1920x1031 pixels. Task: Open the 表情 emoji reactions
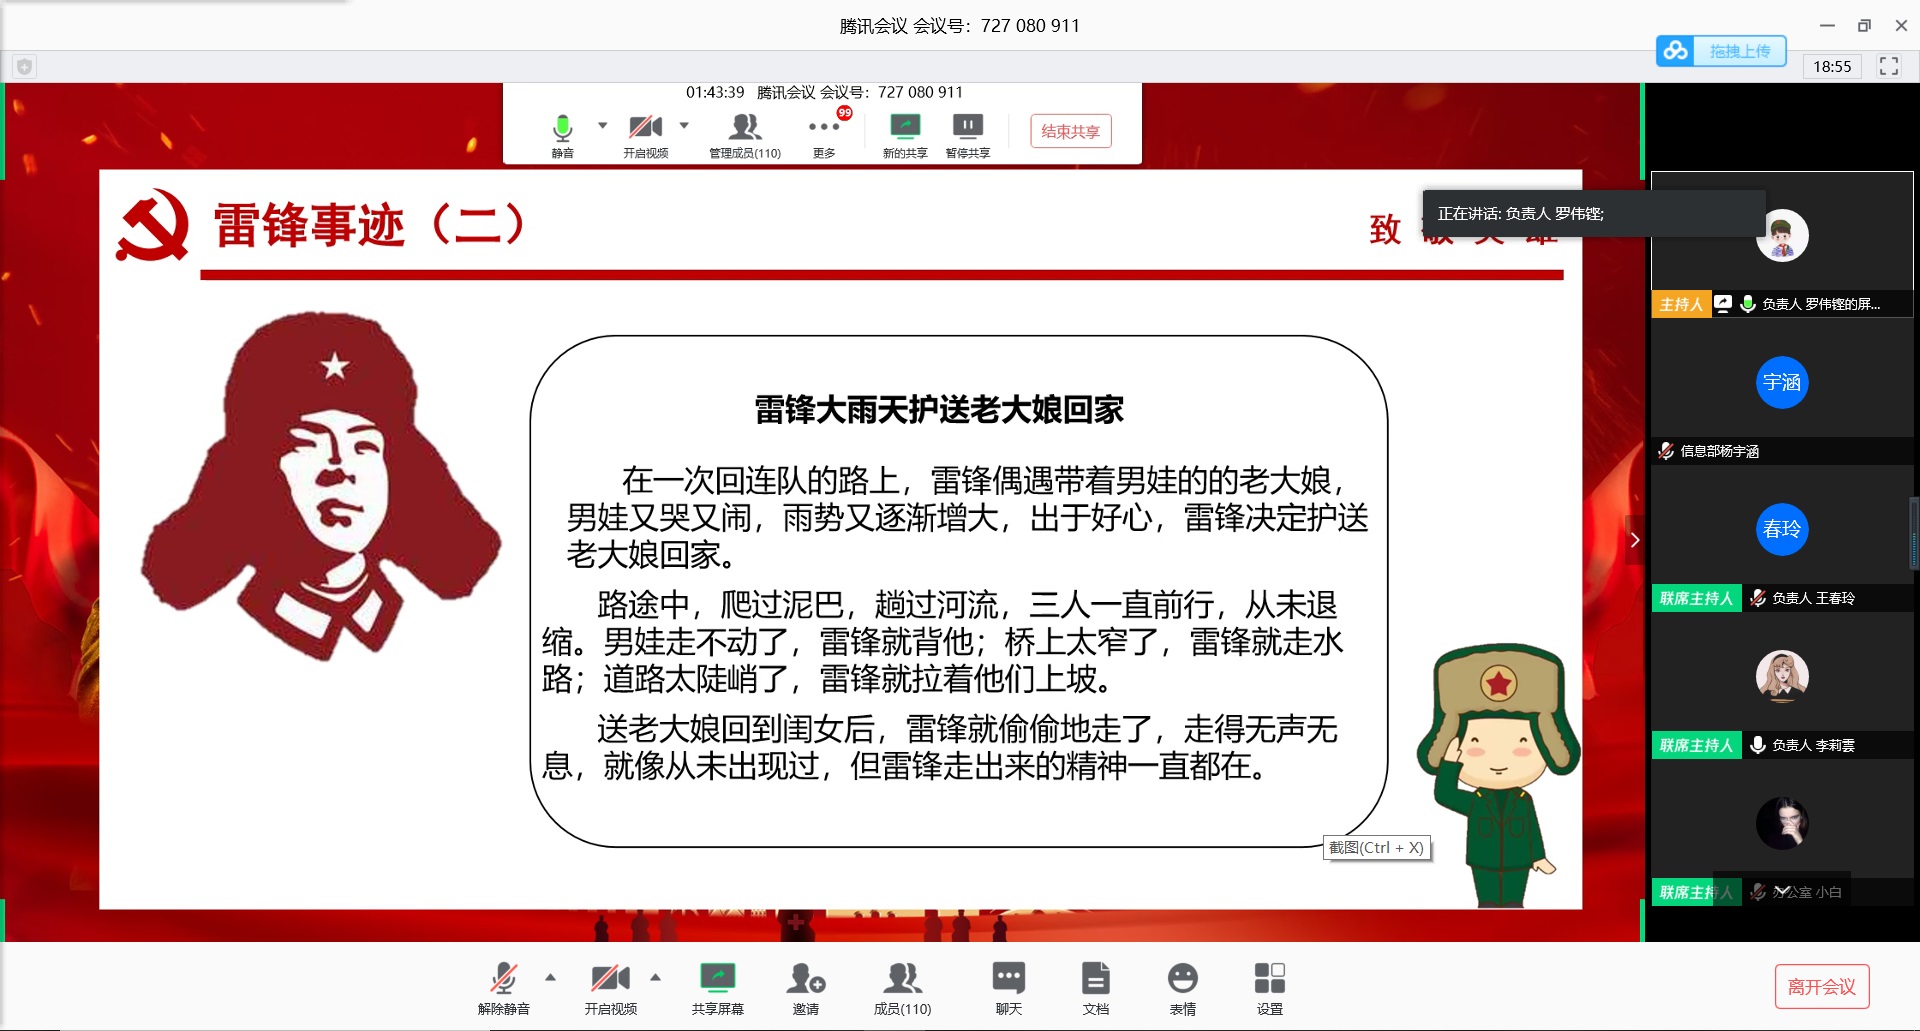click(1182, 979)
